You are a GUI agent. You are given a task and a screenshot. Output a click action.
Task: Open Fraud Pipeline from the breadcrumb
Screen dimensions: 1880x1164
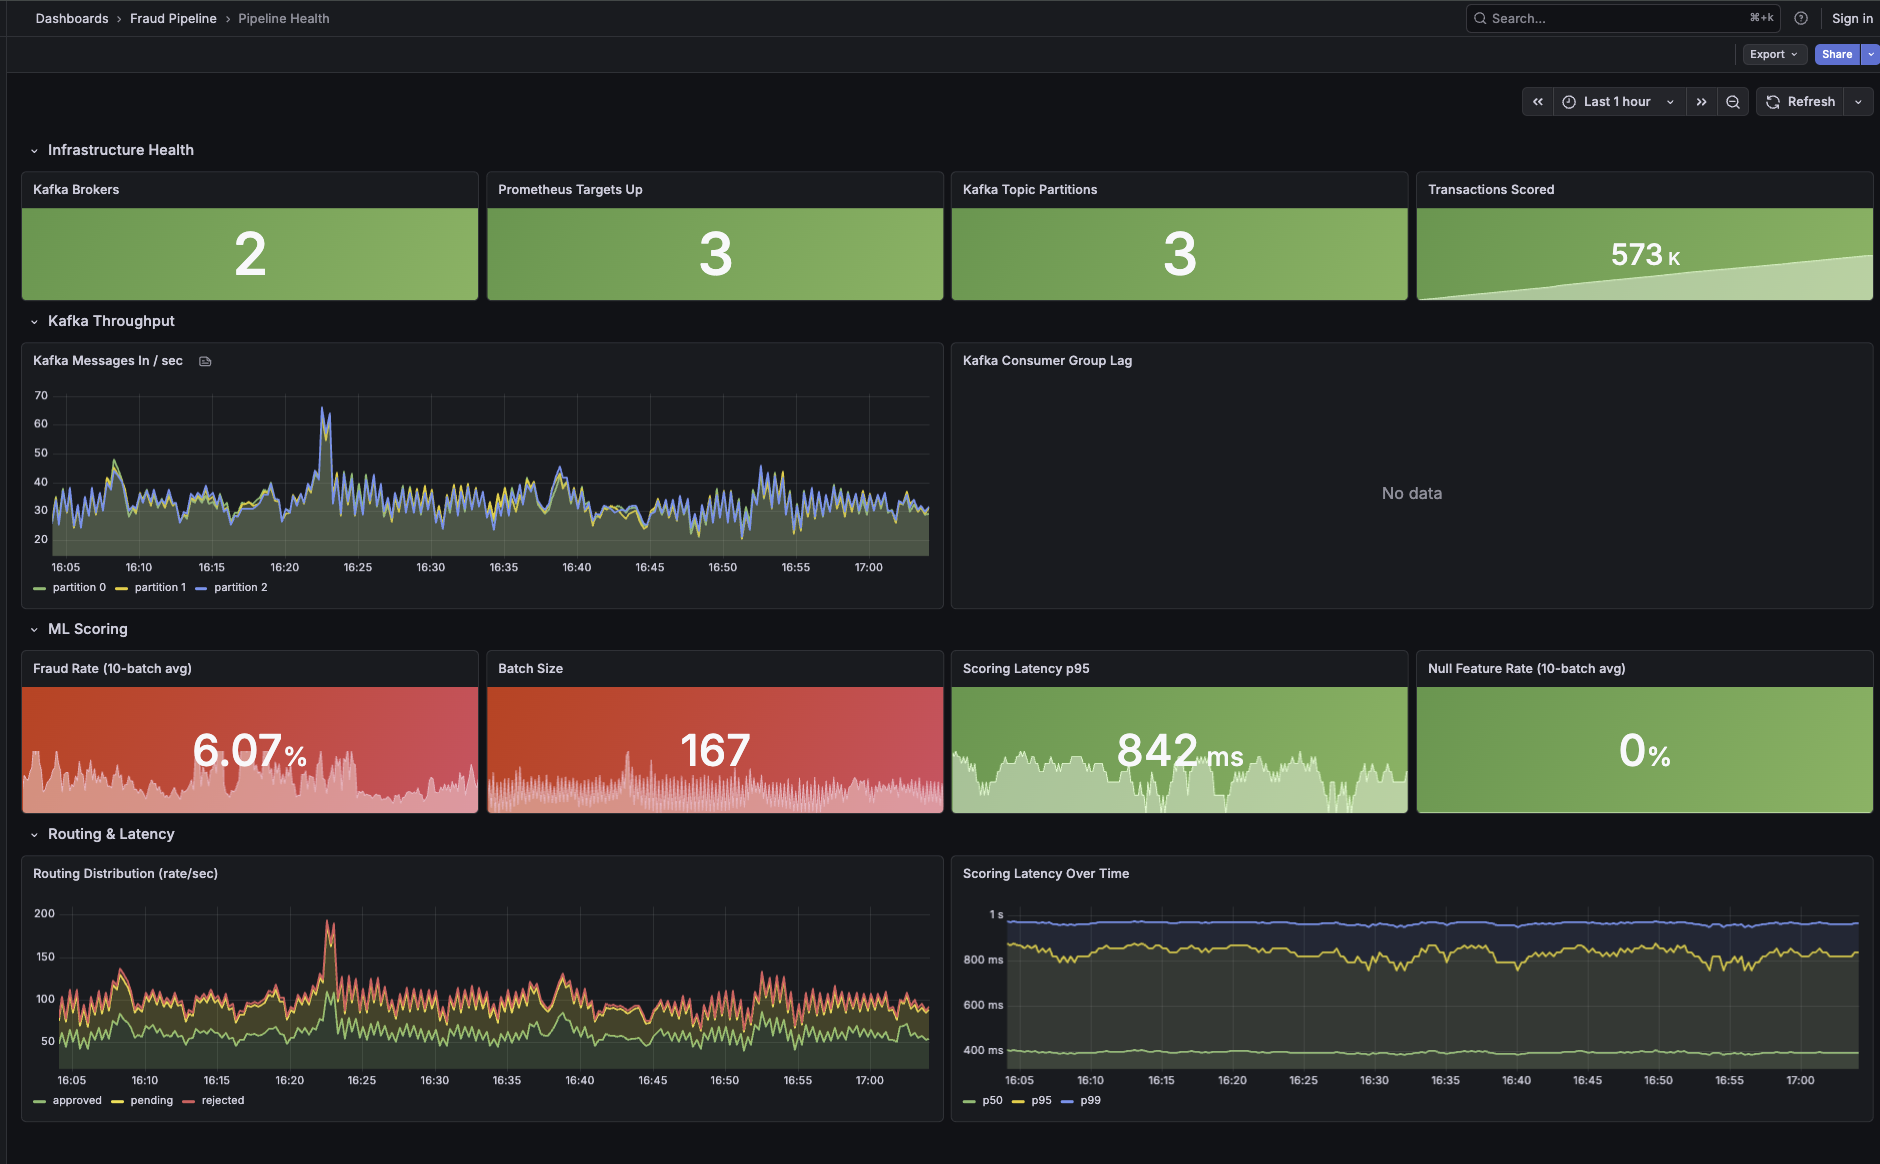pyautogui.click(x=173, y=18)
